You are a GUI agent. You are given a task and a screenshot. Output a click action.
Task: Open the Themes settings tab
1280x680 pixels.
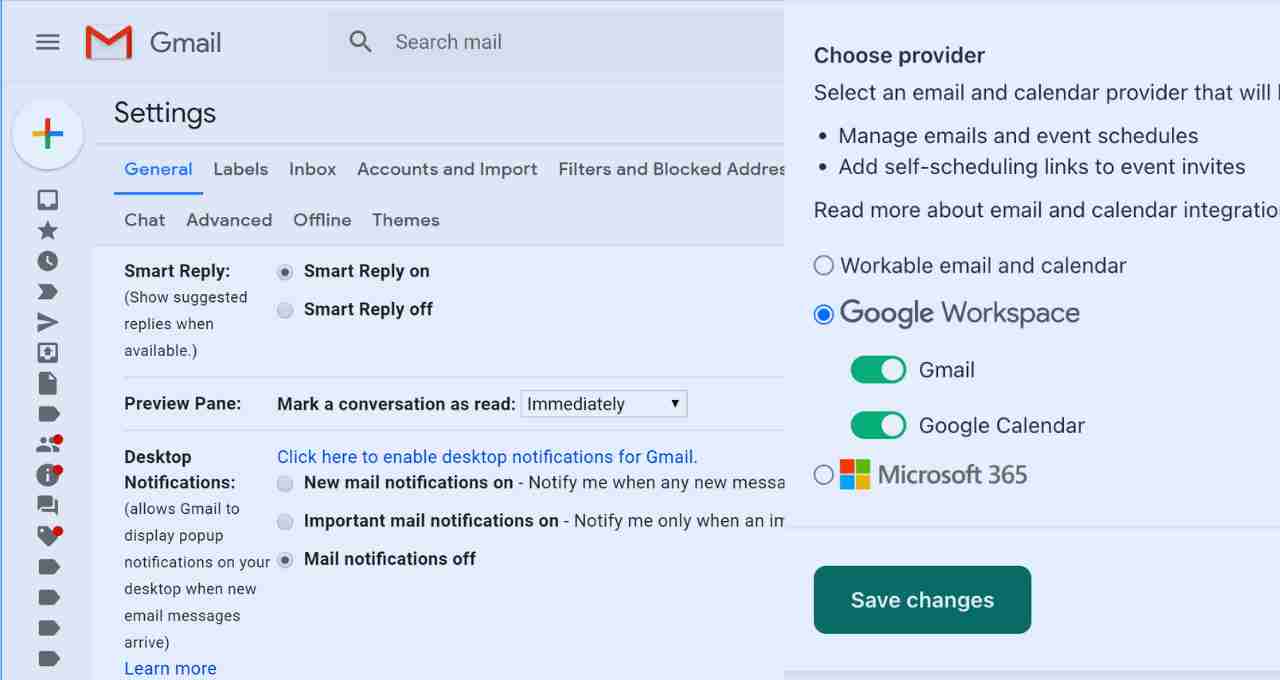[405, 220]
